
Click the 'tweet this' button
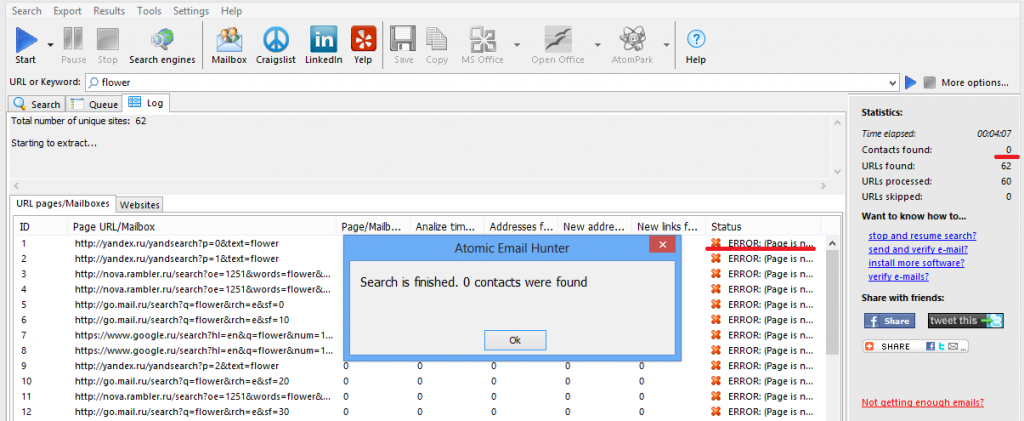[965, 320]
